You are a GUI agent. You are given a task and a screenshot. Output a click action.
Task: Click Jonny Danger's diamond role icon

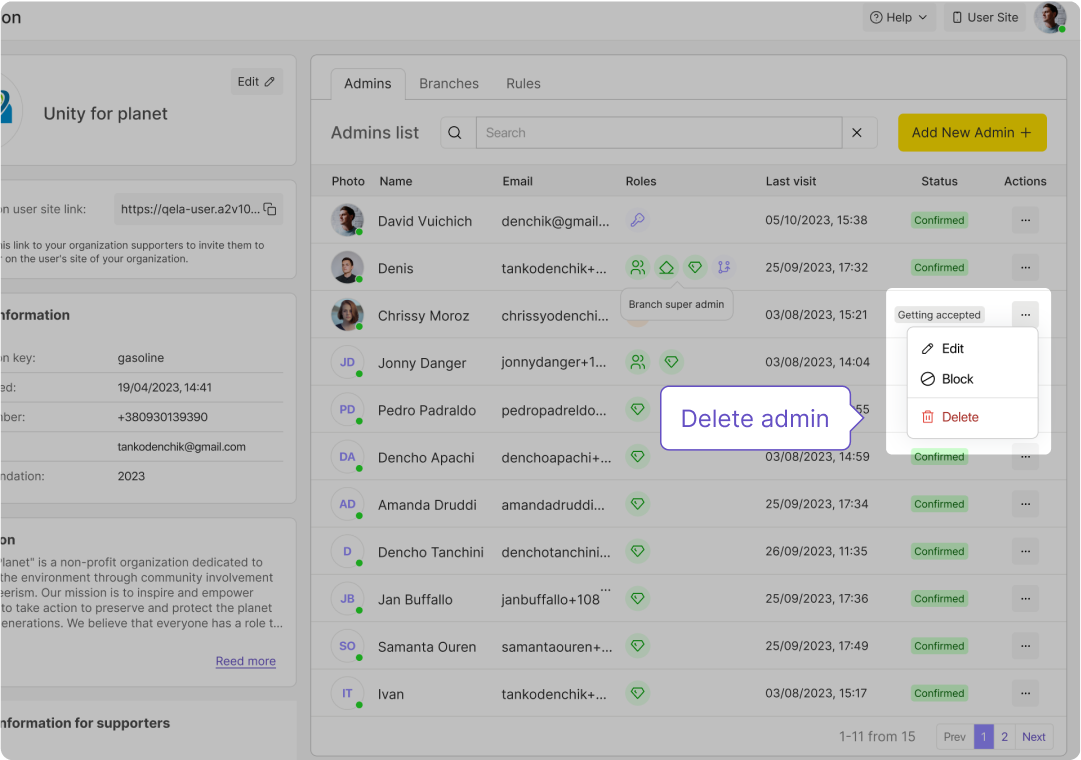(x=671, y=362)
